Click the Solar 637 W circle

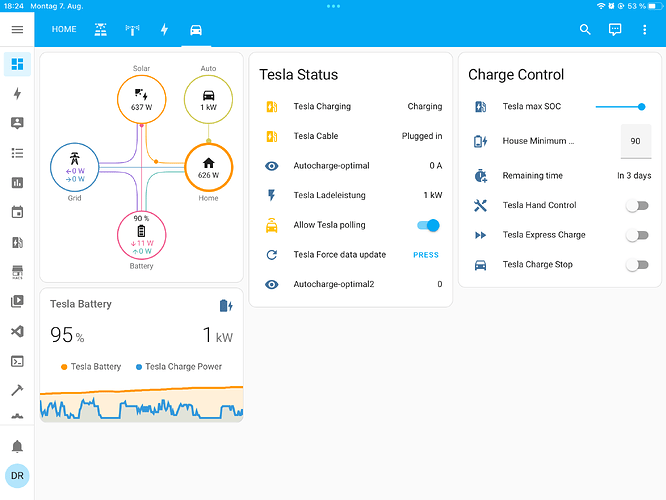141,99
